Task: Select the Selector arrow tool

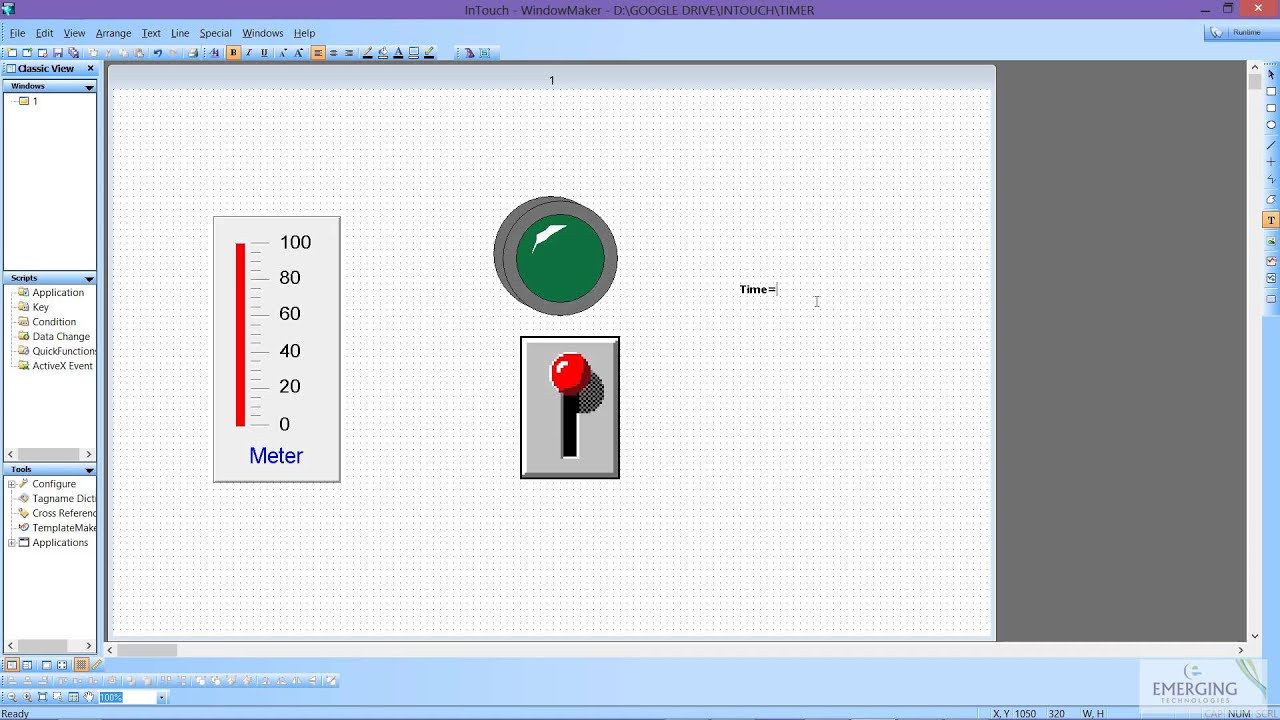Action: click(1271, 74)
